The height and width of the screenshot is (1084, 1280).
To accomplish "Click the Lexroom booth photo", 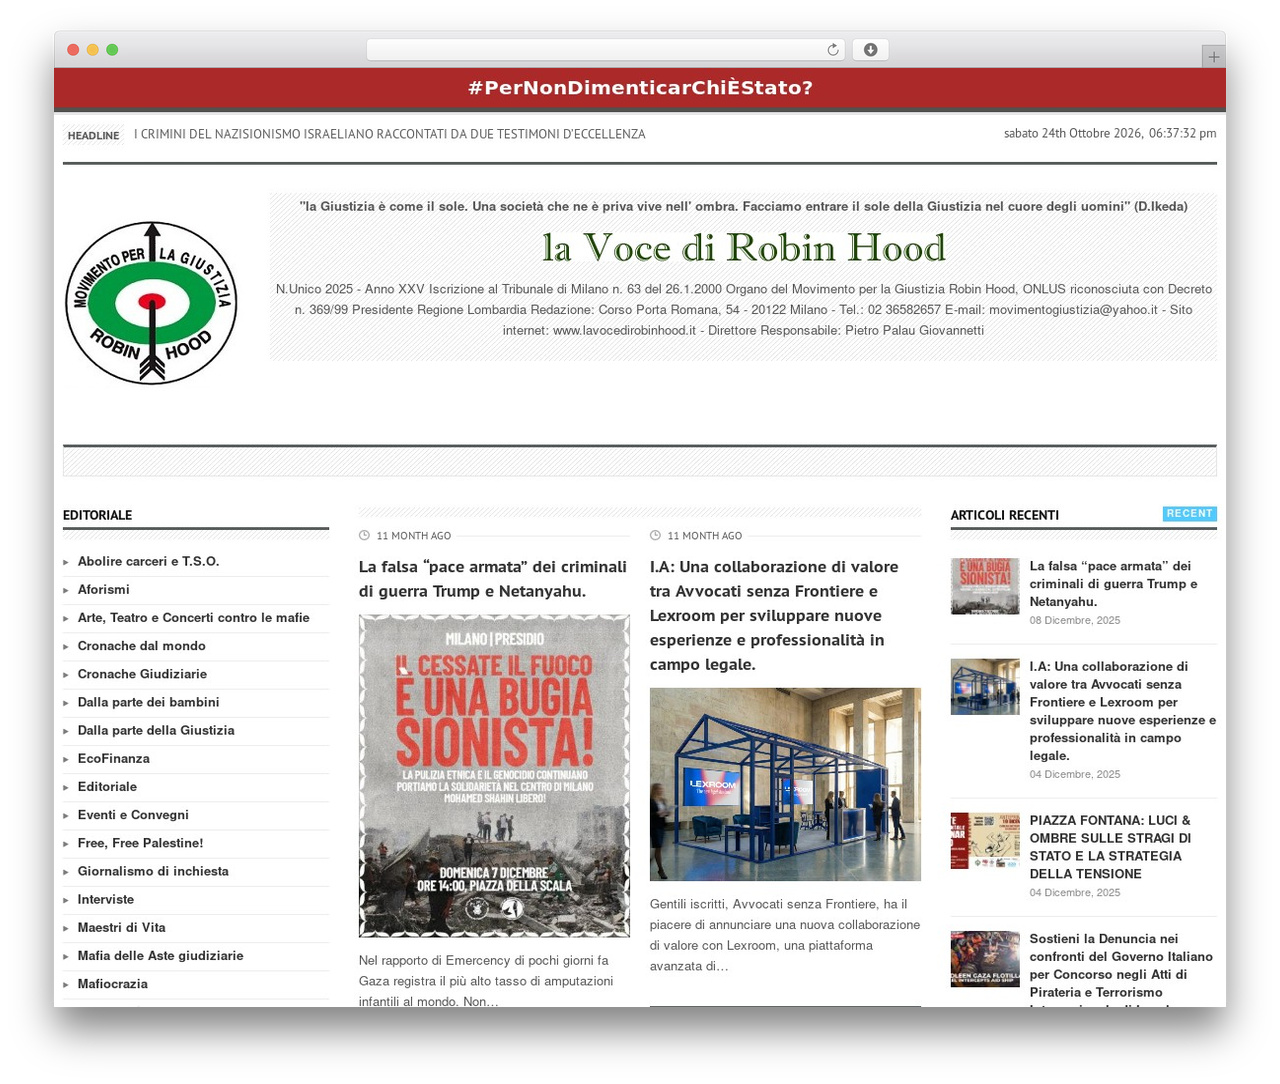I will tap(785, 784).
